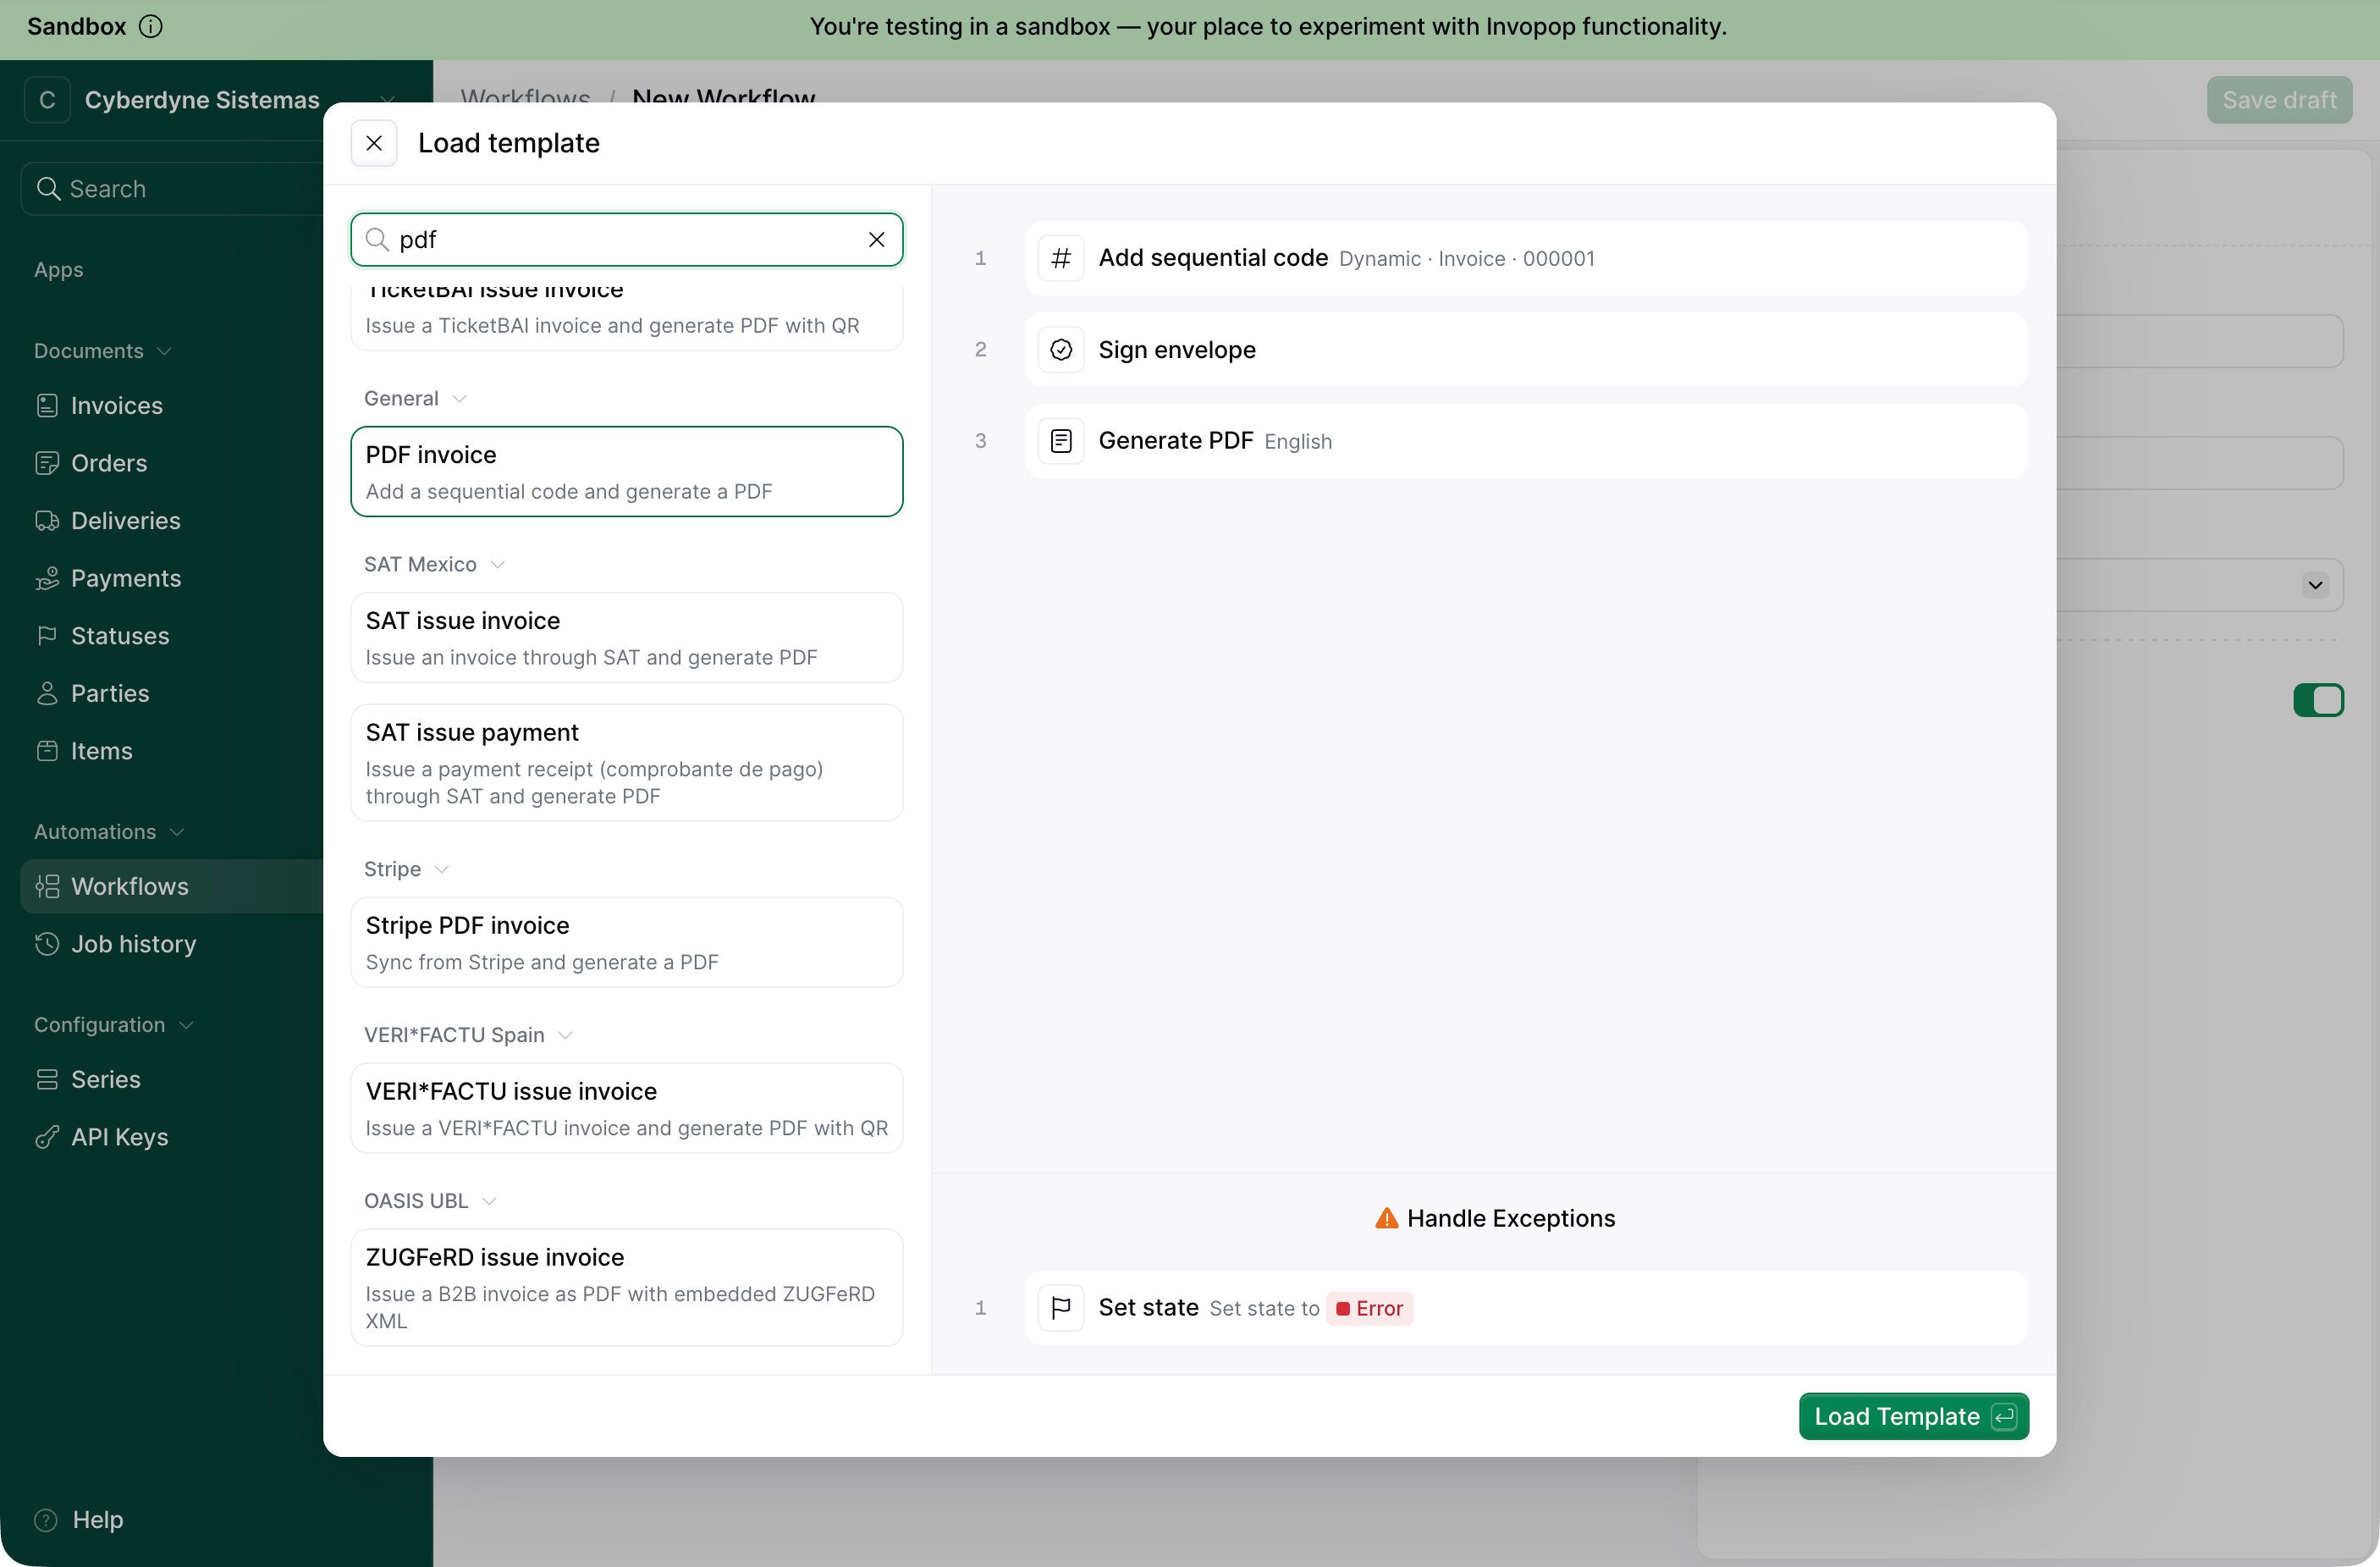Click the Set state flag icon
The width and height of the screenshot is (2380, 1567).
click(x=1061, y=1308)
